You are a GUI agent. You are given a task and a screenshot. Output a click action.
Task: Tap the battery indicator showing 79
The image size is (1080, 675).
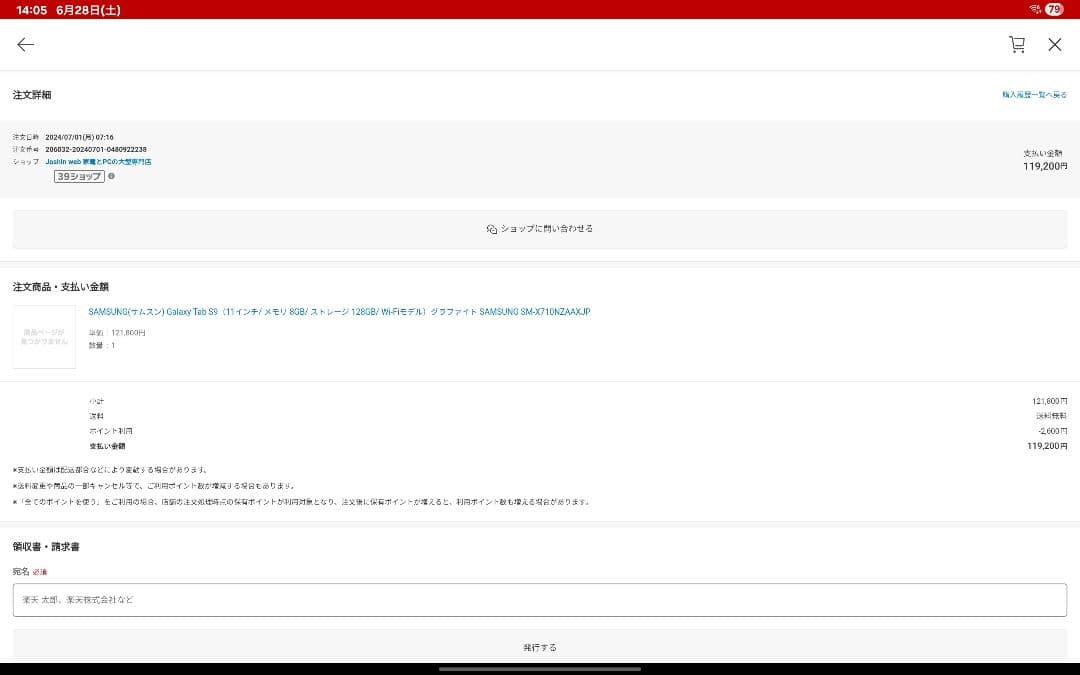tap(1054, 9)
